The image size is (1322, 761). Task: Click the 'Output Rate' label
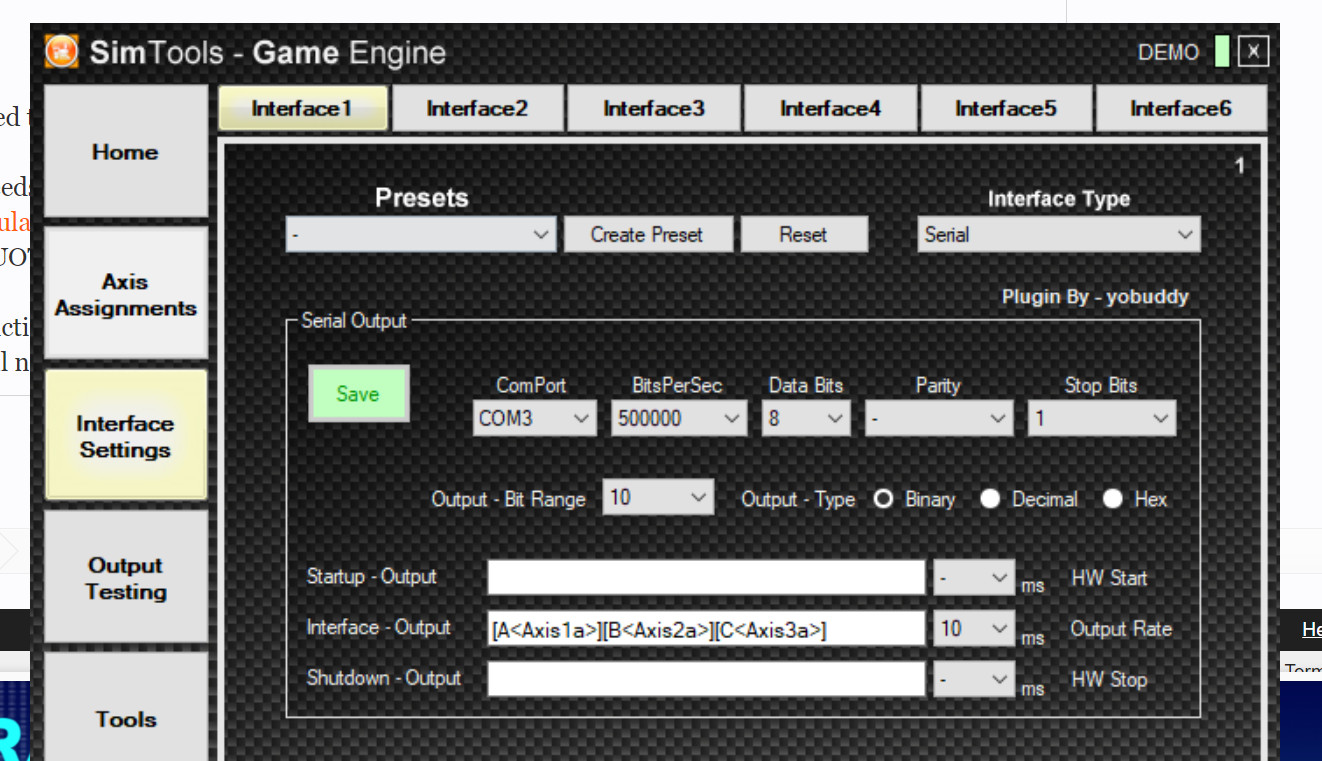pos(1121,629)
